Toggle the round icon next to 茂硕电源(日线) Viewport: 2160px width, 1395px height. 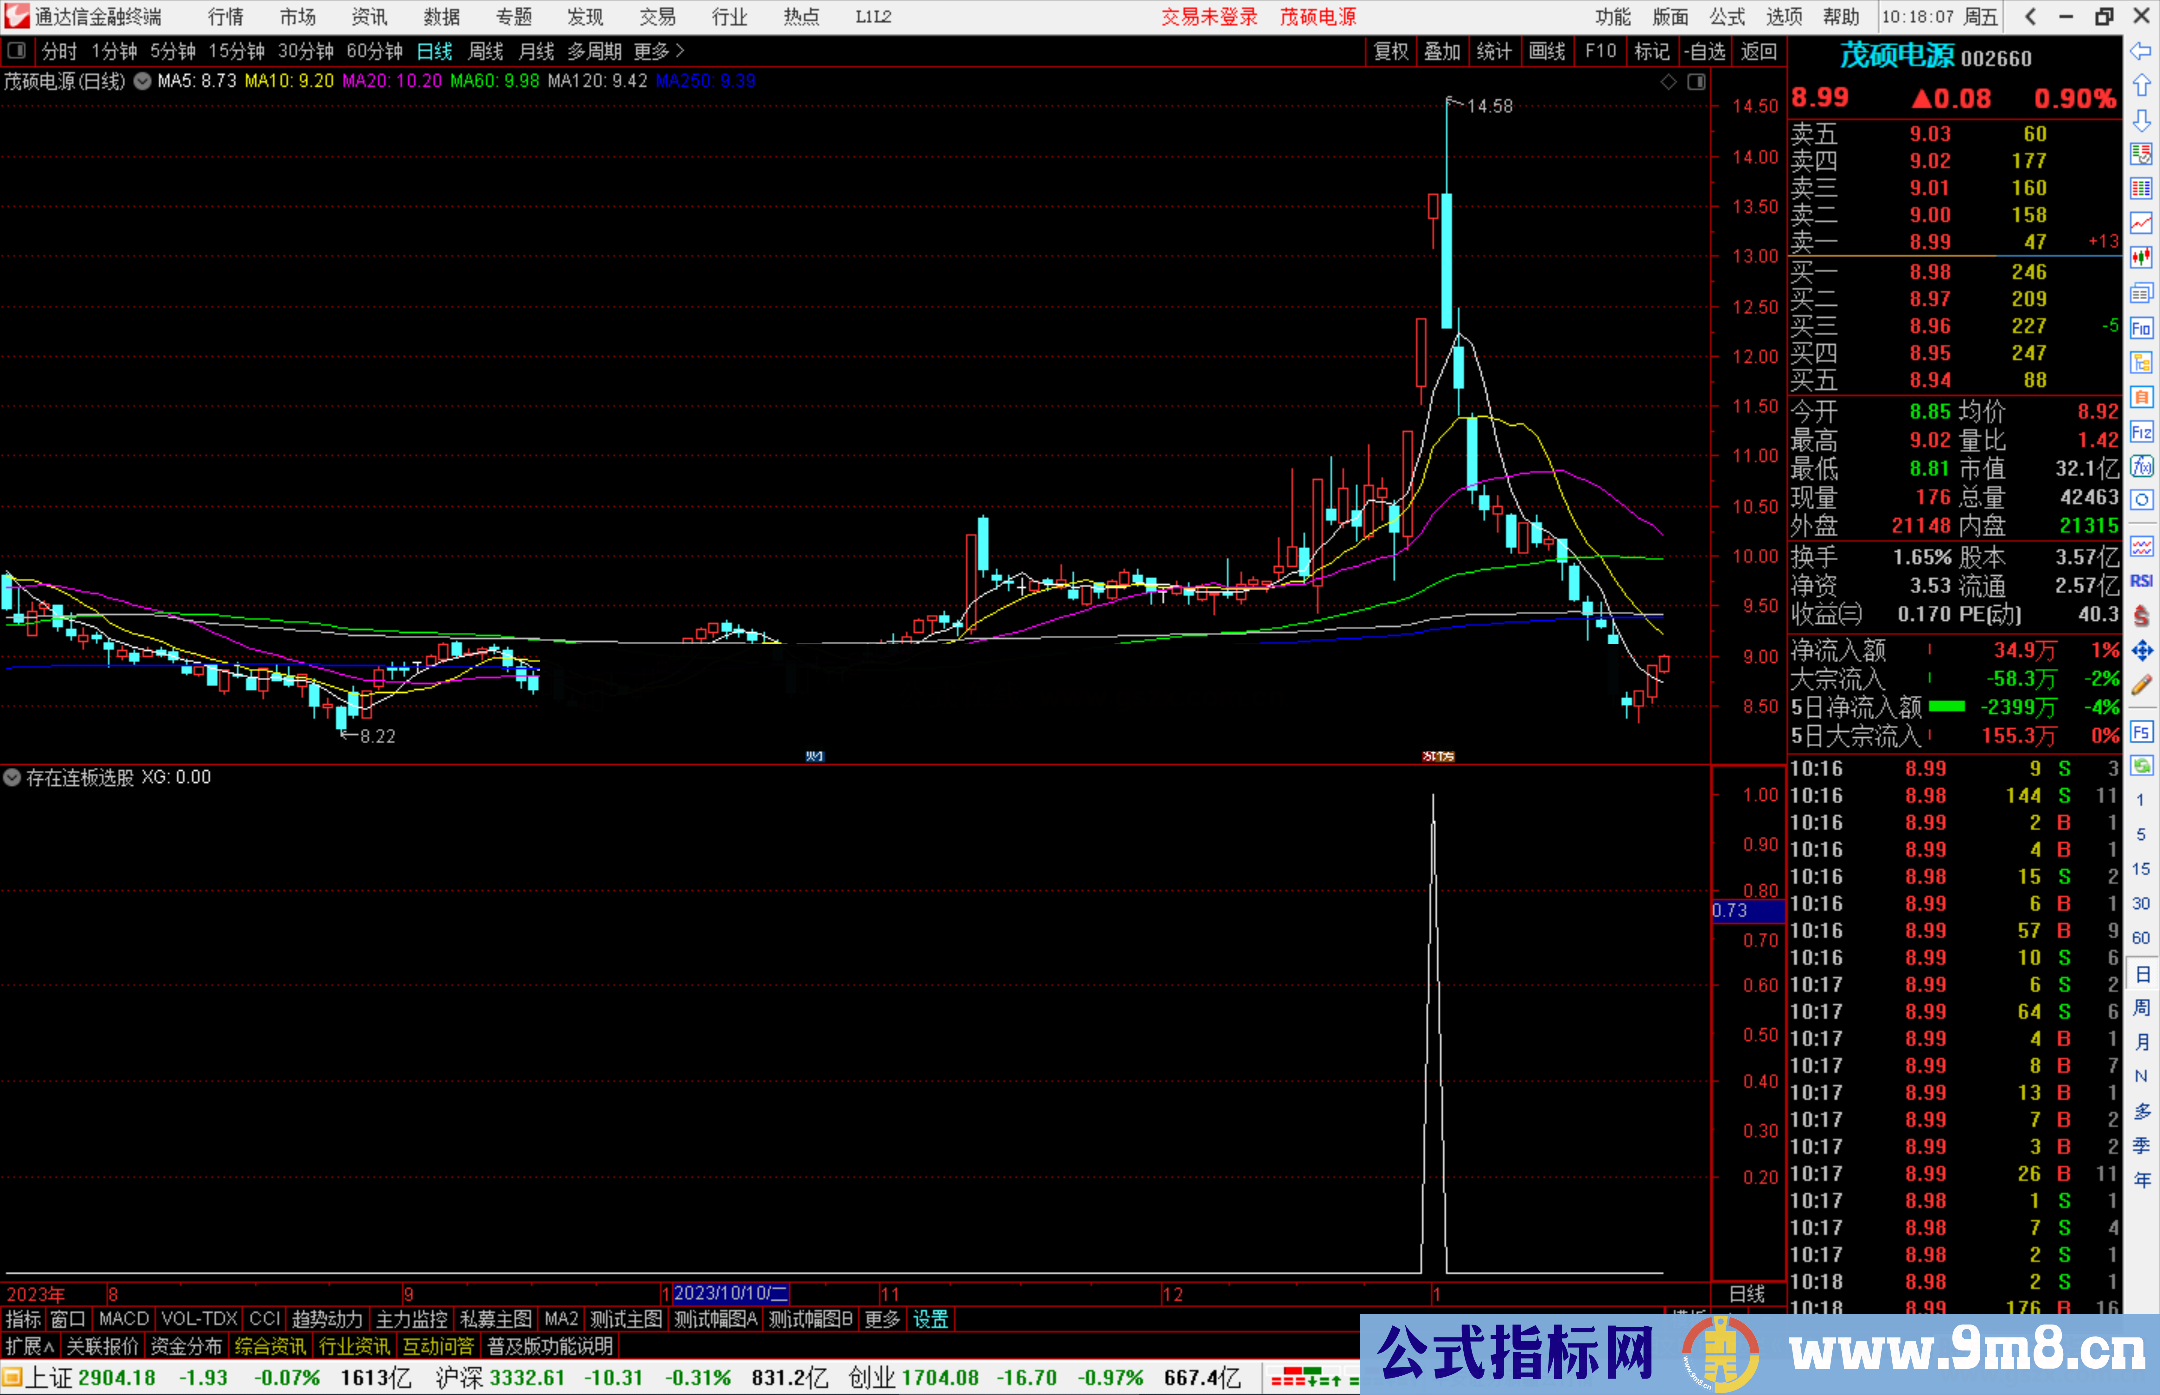(143, 81)
